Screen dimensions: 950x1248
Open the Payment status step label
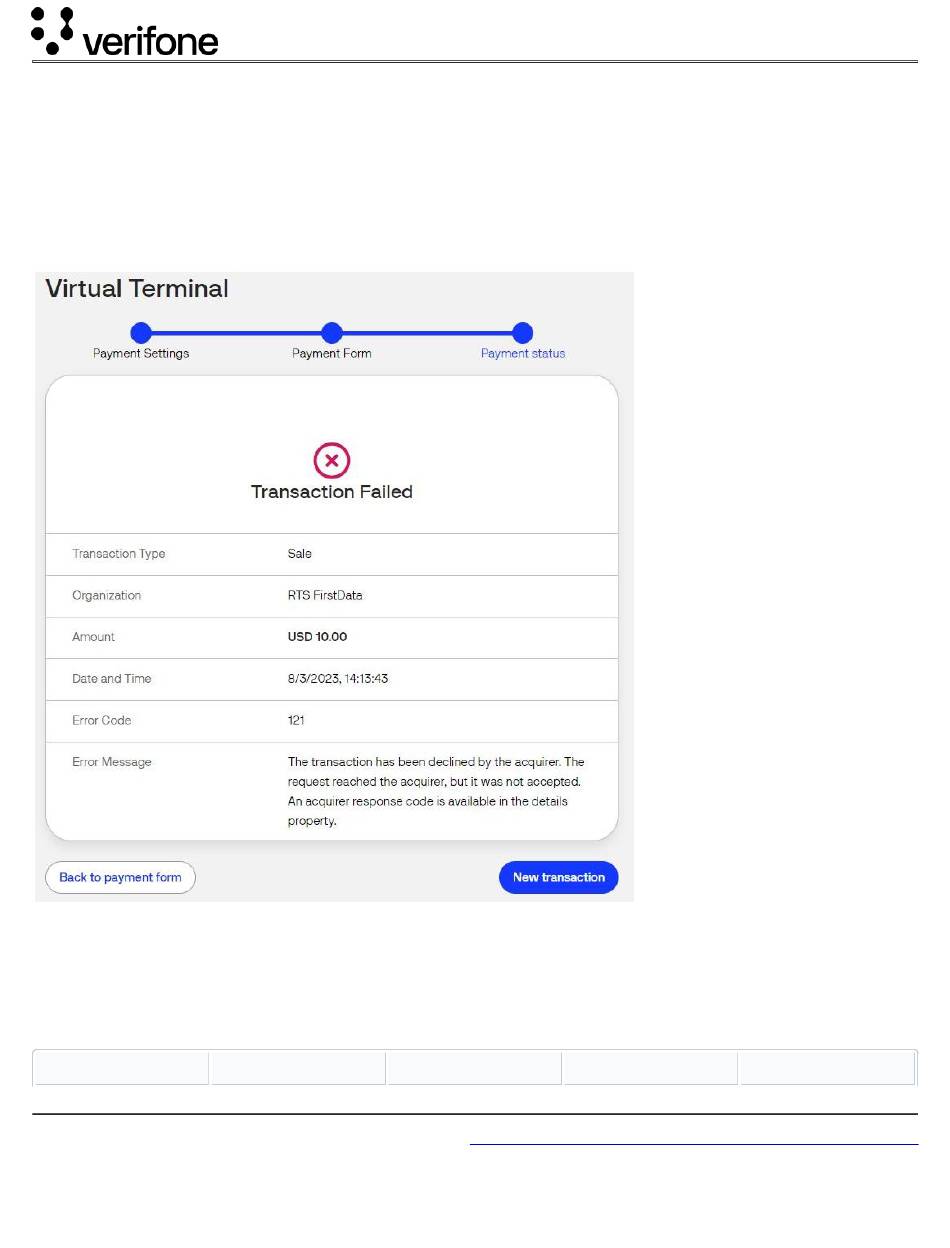click(523, 353)
